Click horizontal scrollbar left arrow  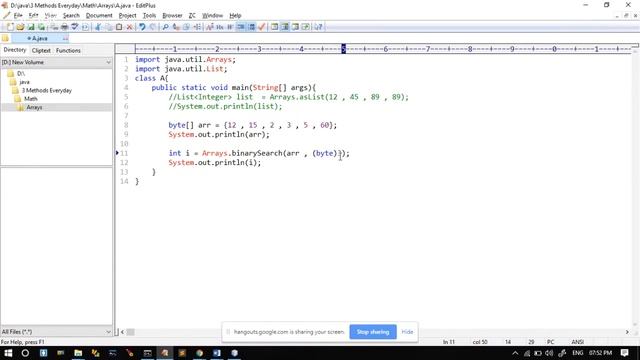click(122, 332)
